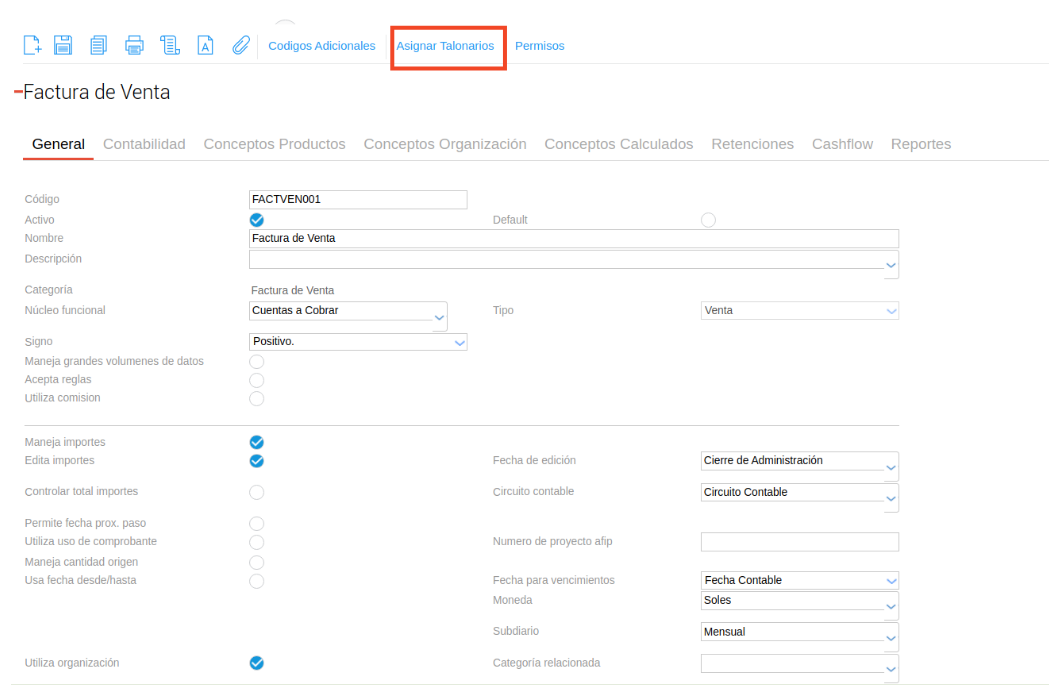Click the scroll-shaped log icon
Screen dimensions: 1059x694
point(169,45)
